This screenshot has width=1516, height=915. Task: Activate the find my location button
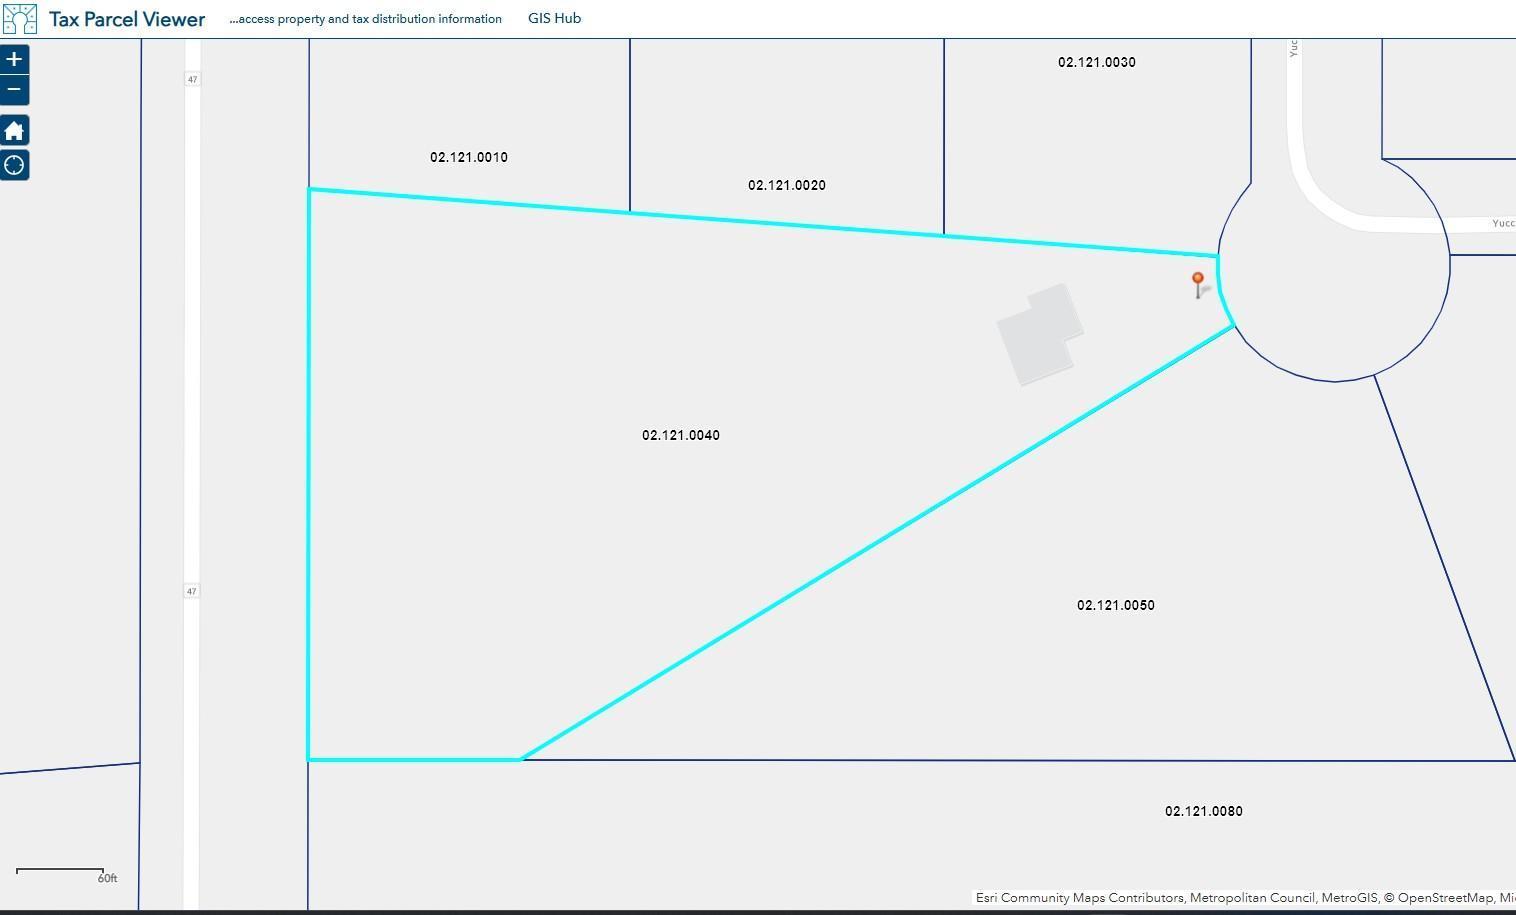click(14, 165)
